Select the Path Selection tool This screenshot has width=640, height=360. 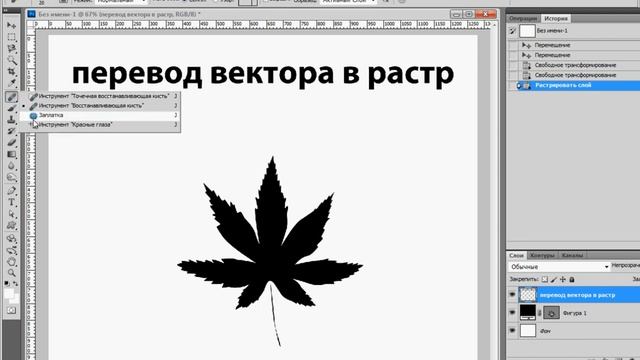[x=11, y=214]
